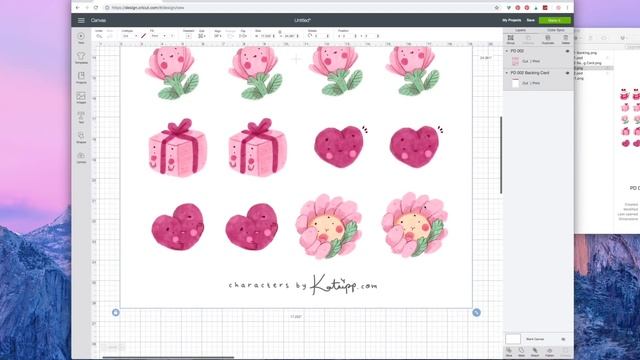Click the canvas vertical scrollbar
Viewport: 640px width, 360px height.
pos(501,155)
